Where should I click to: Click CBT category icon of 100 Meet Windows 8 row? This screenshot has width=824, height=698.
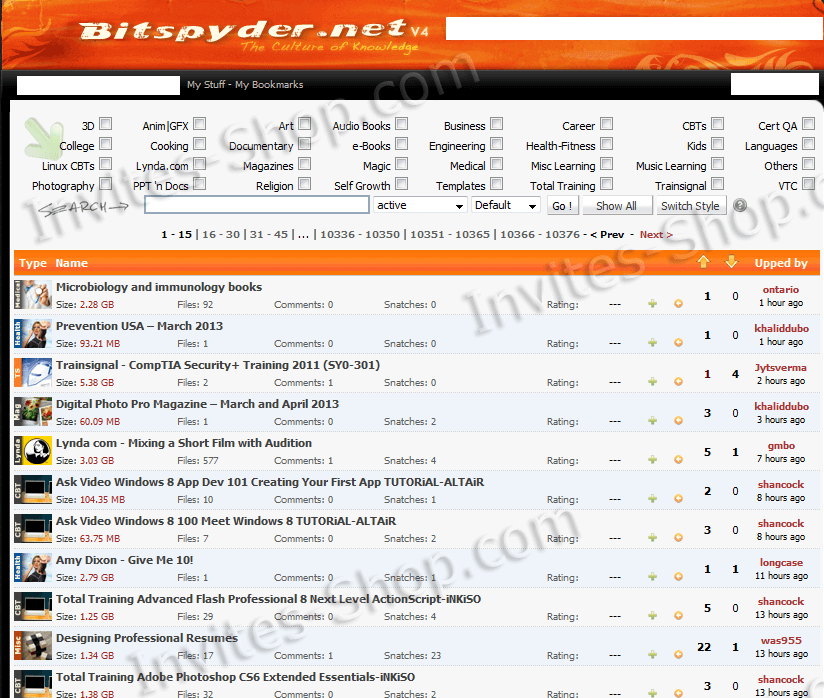tap(33, 528)
